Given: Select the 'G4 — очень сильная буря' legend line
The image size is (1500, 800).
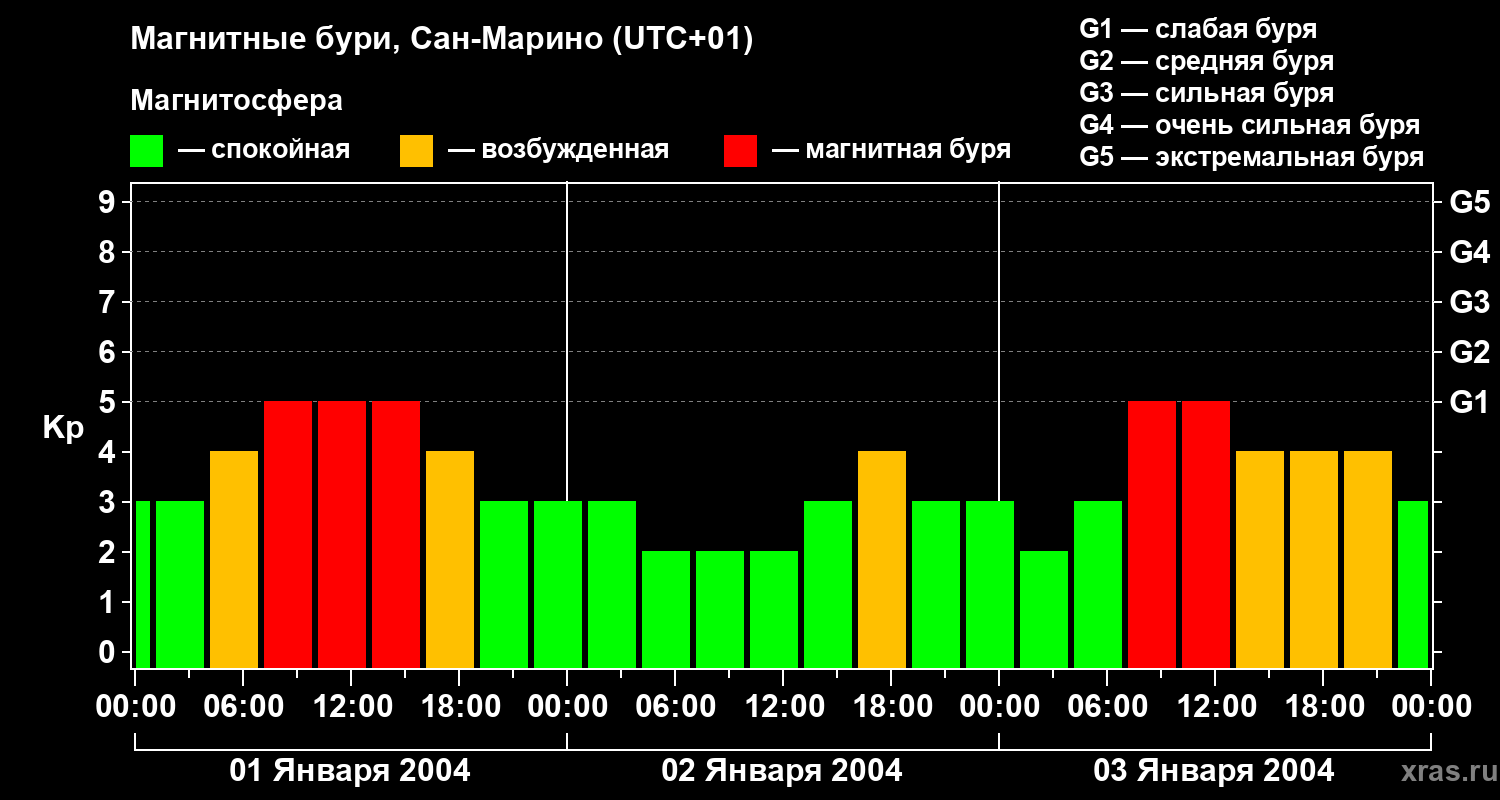Looking at the screenshot, I should (x=1250, y=125).
